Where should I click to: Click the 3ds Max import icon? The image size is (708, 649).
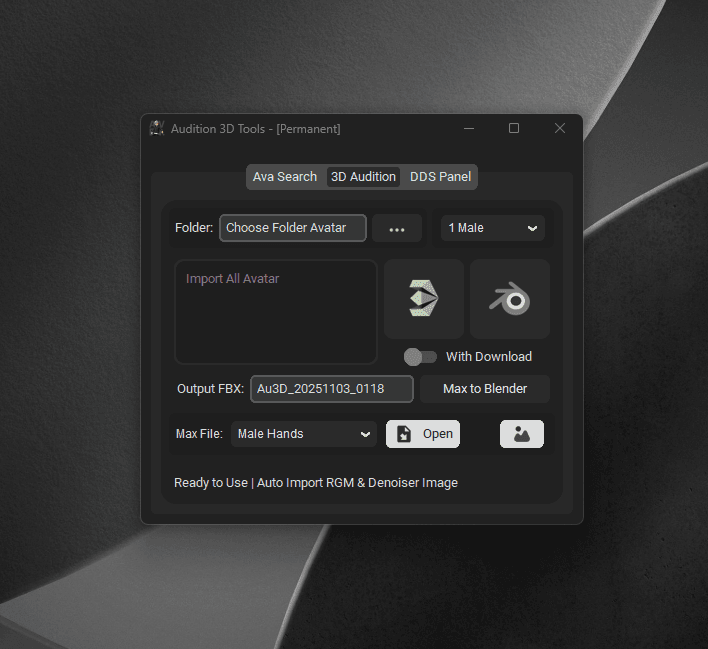[424, 299]
